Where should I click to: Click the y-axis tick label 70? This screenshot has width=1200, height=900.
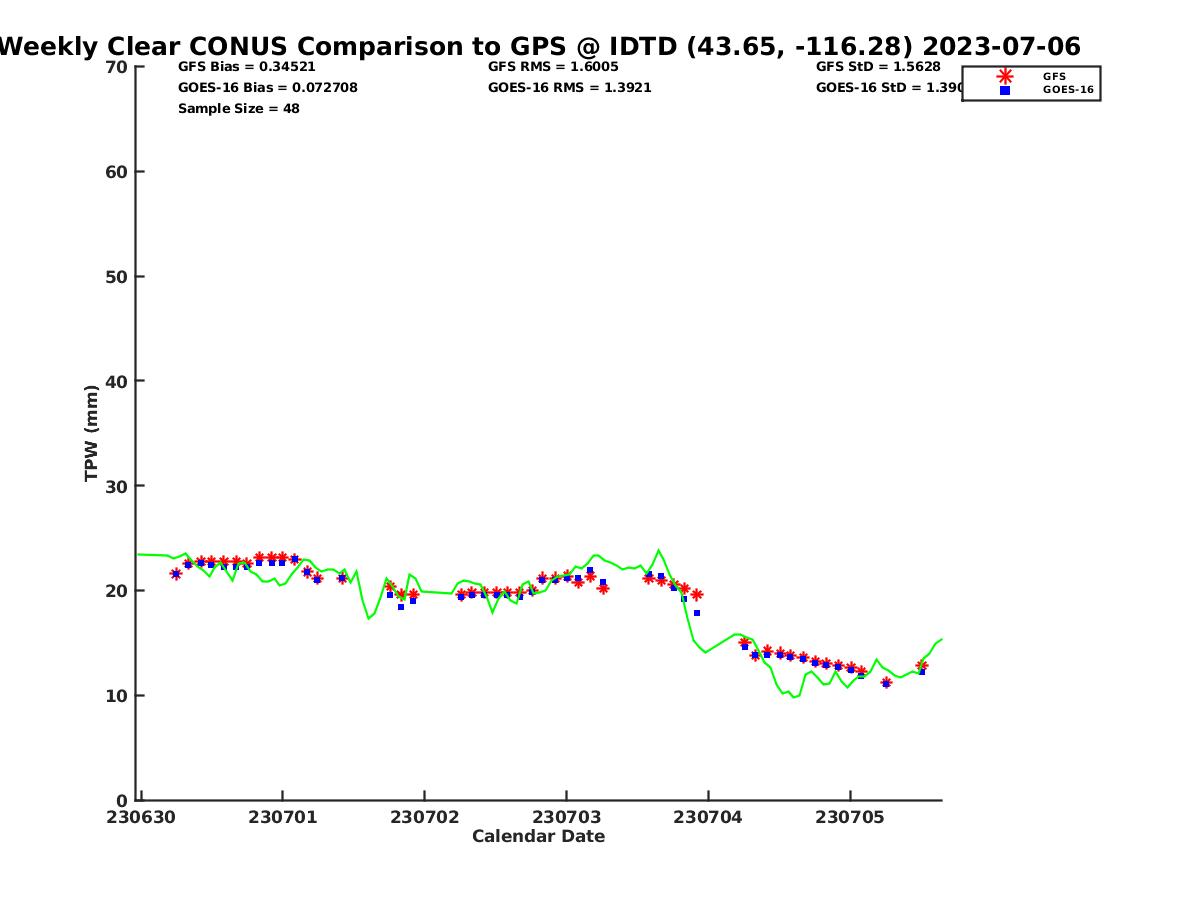(116, 67)
